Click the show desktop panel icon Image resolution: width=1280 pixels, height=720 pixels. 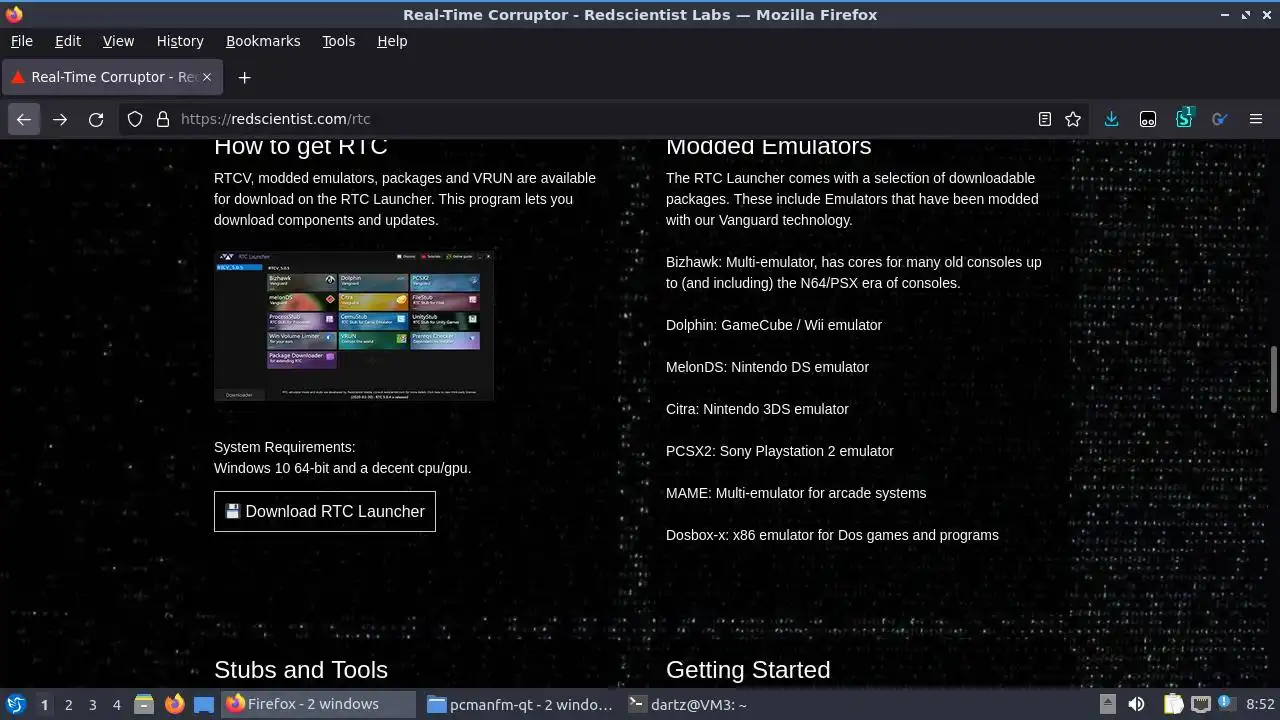coord(204,704)
